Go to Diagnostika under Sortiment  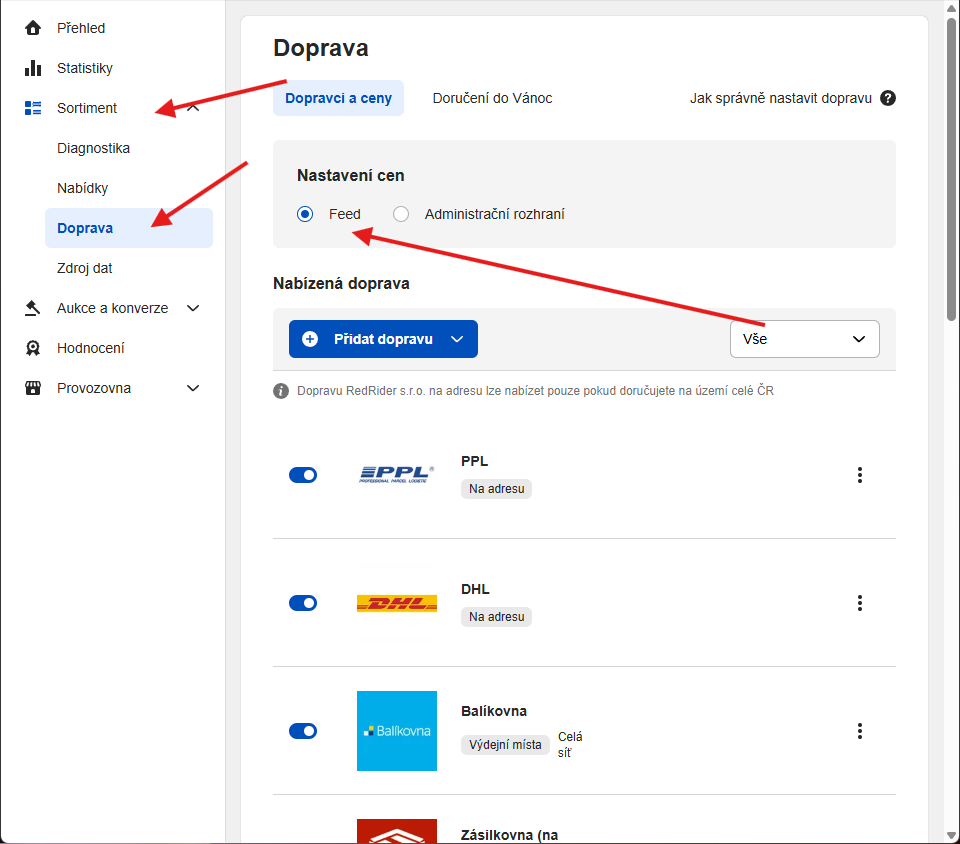(93, 148)
